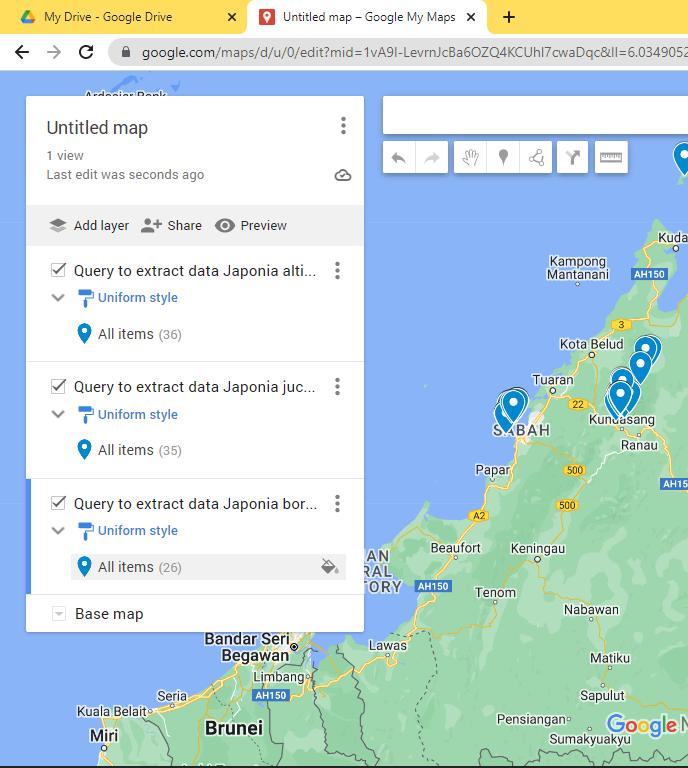Open a new browser tab
The height and width of the screenshot is (768, 688).
(509, 17)
